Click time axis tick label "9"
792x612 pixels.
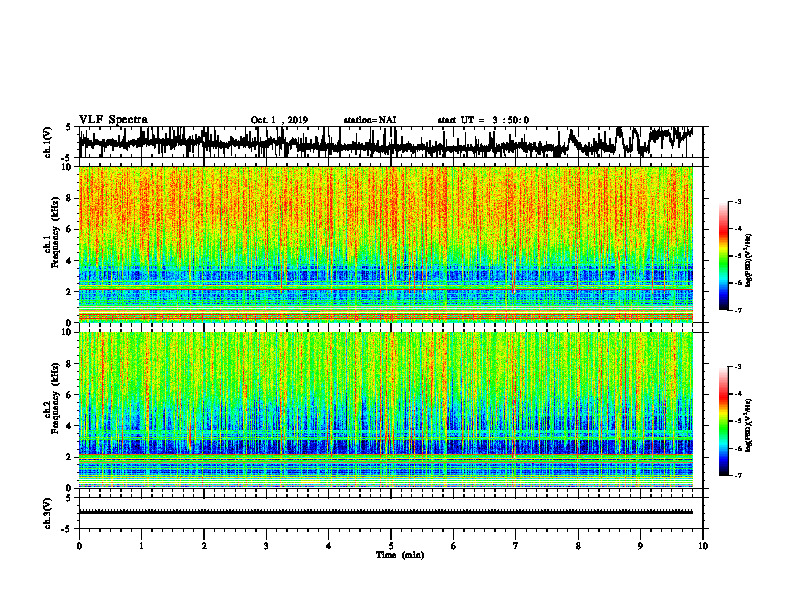click(x=640, y=546)
